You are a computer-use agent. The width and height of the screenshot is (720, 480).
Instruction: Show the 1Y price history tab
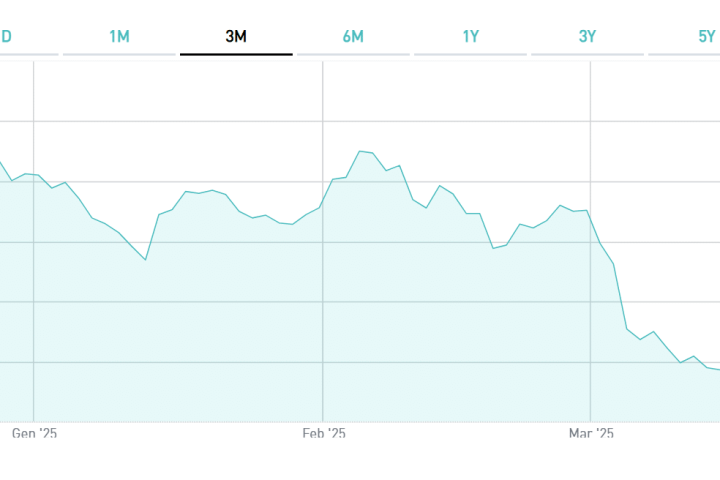pos(470,37)
